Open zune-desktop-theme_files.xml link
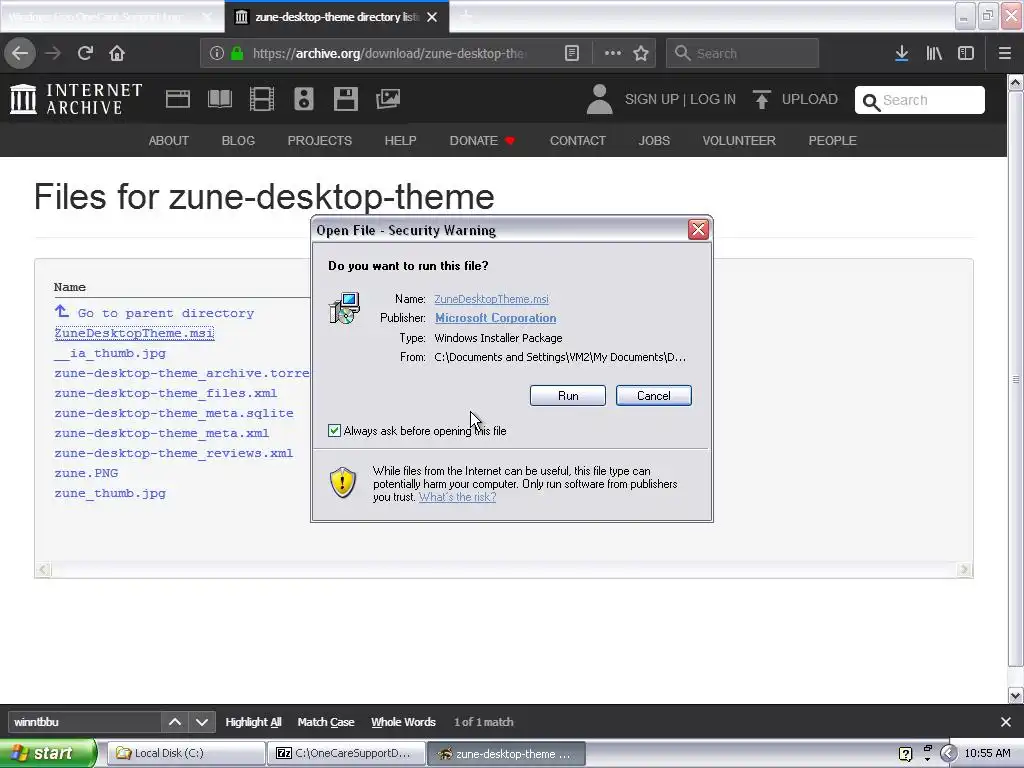1024x768 pixels. pos(166,393)
